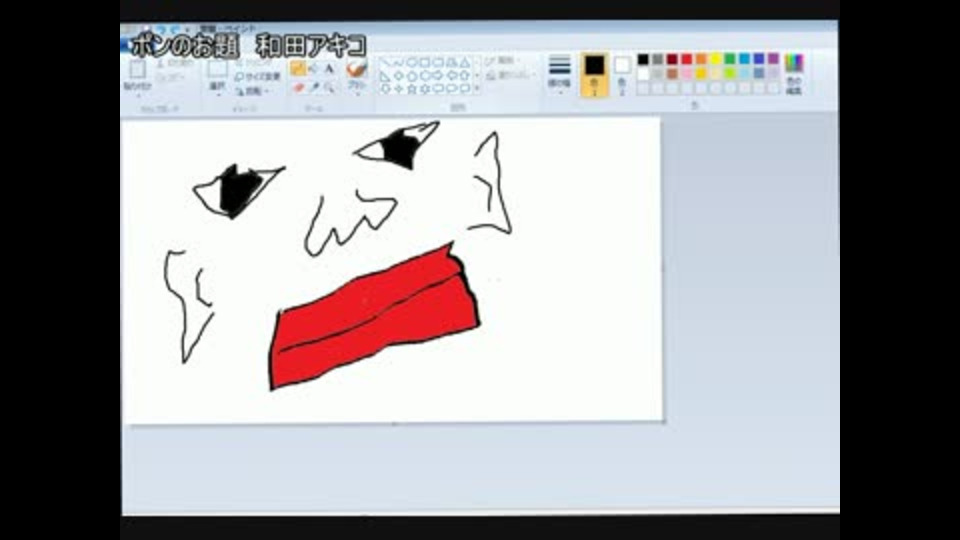Image resolution: width=960 pixels, height=540 pixels.
Task: Choose the Triangle shape
Action: [x=464, y=62]
